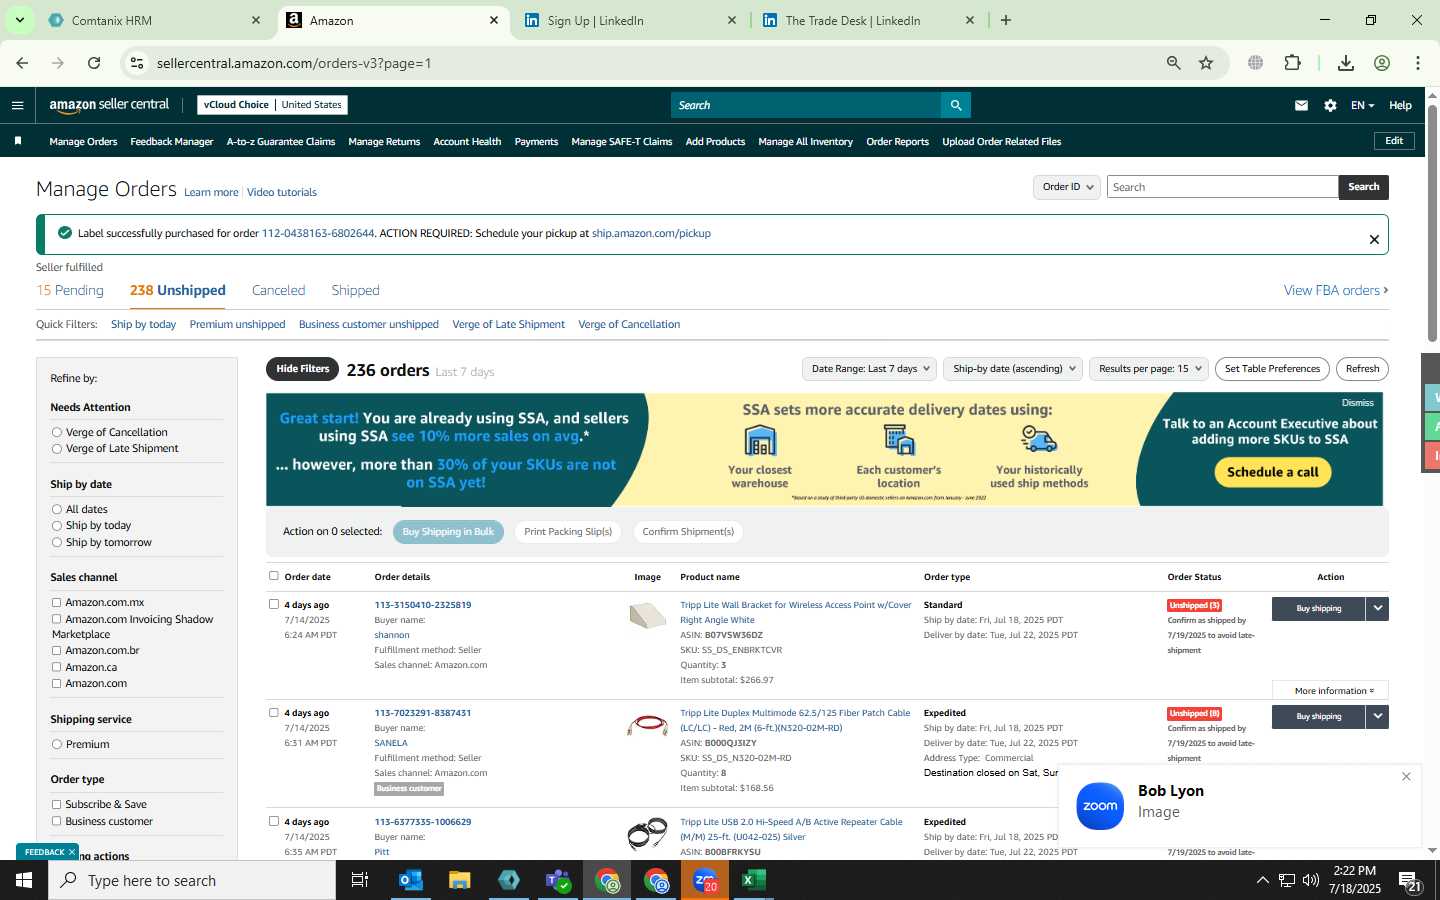Expand Buy shipping arrow for second order
This screenshot has height=900, width=1440.
pyautogui.click(x=1377, y=716)
